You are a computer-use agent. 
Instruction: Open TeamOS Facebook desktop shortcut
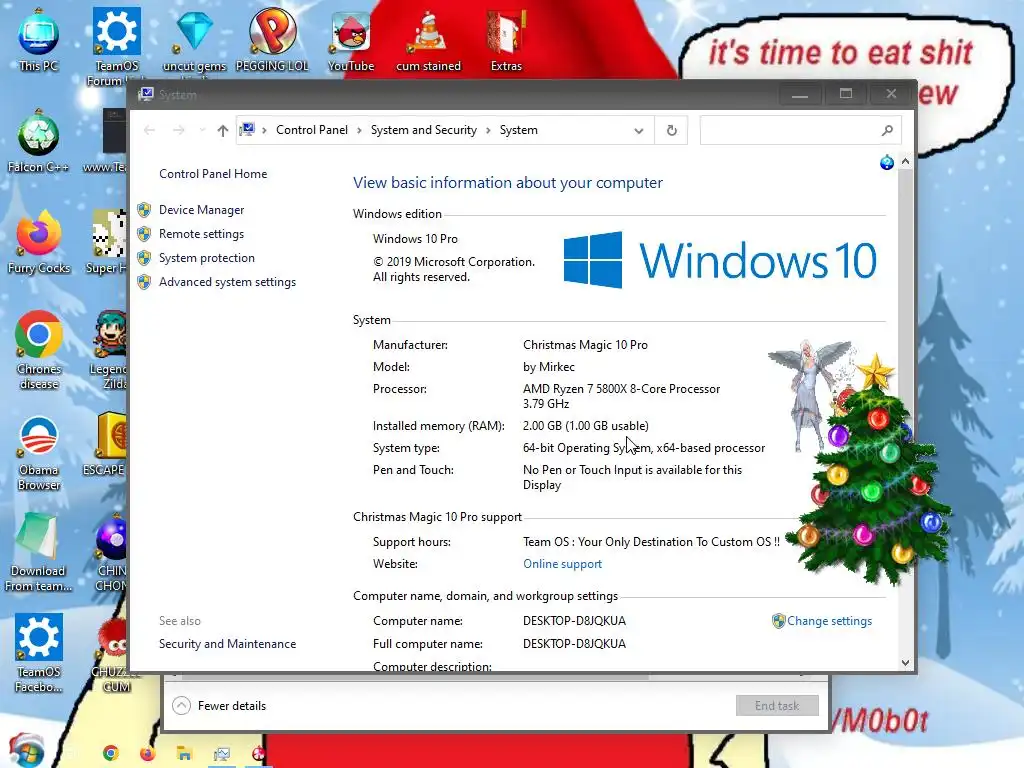(x=39, y=653)
